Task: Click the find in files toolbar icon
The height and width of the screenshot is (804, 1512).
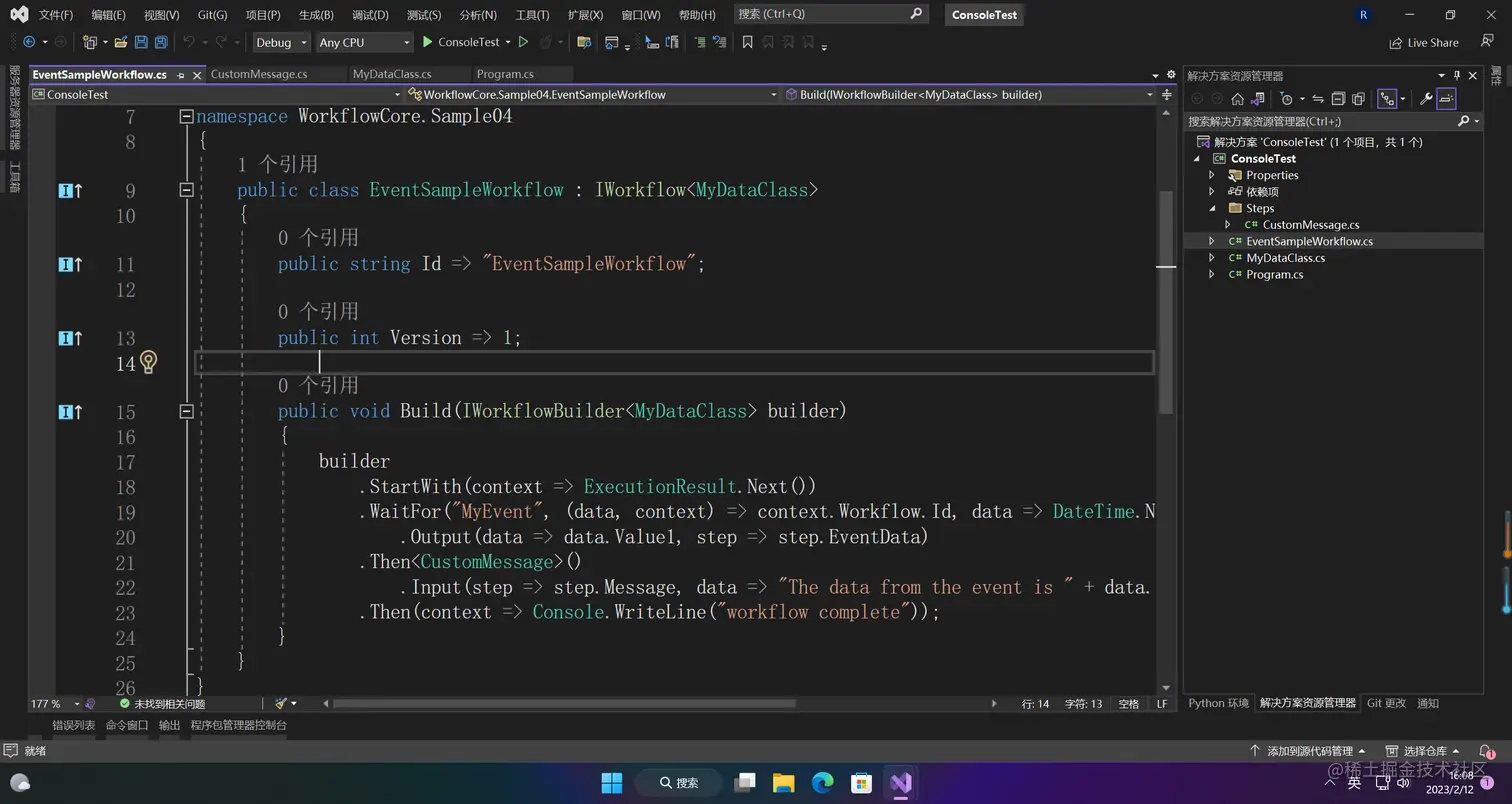Action: coord(584,42)
